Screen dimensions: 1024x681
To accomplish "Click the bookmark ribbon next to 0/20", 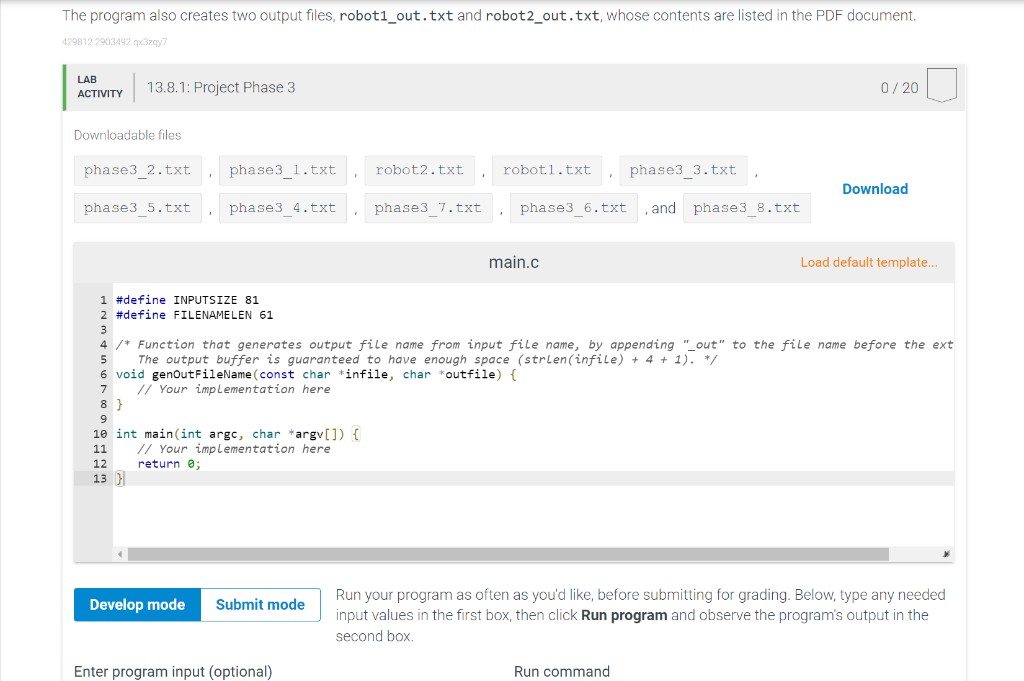I will [941, 87].
